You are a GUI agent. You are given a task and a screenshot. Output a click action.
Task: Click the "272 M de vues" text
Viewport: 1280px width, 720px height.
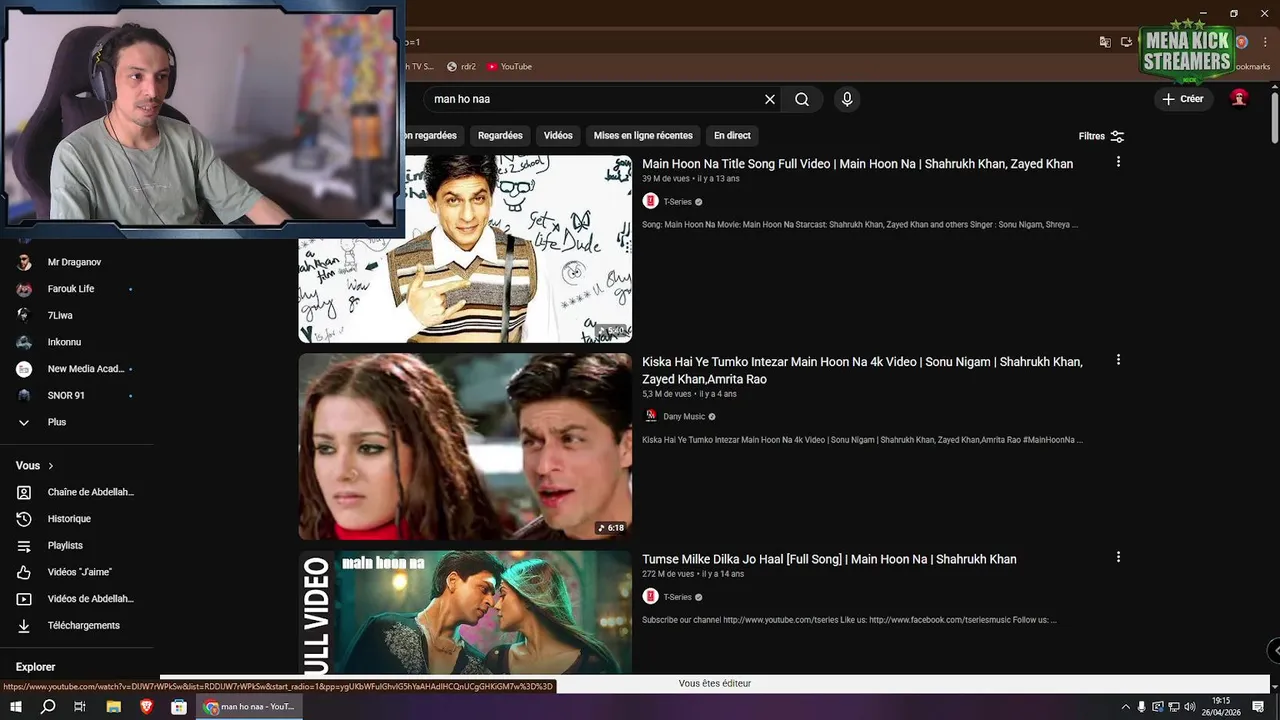point(668,574)
